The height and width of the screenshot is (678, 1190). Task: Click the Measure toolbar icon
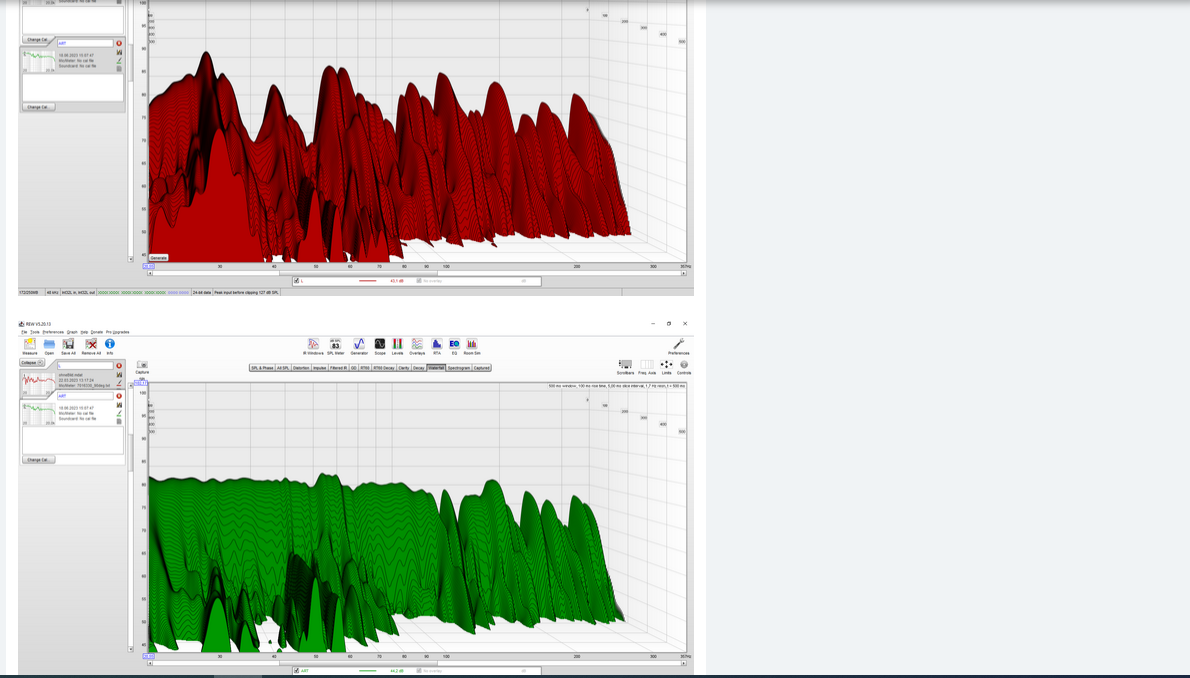(30, 345)
